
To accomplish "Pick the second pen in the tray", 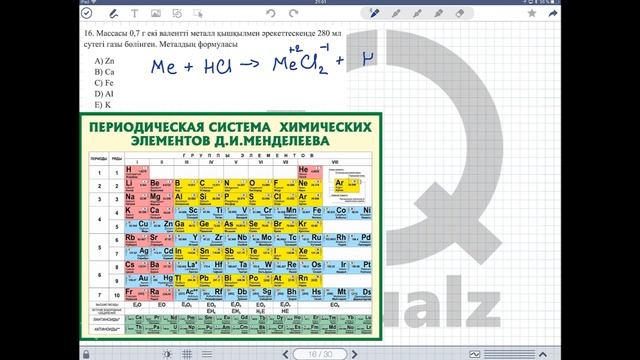I will (x=396, y=13).
